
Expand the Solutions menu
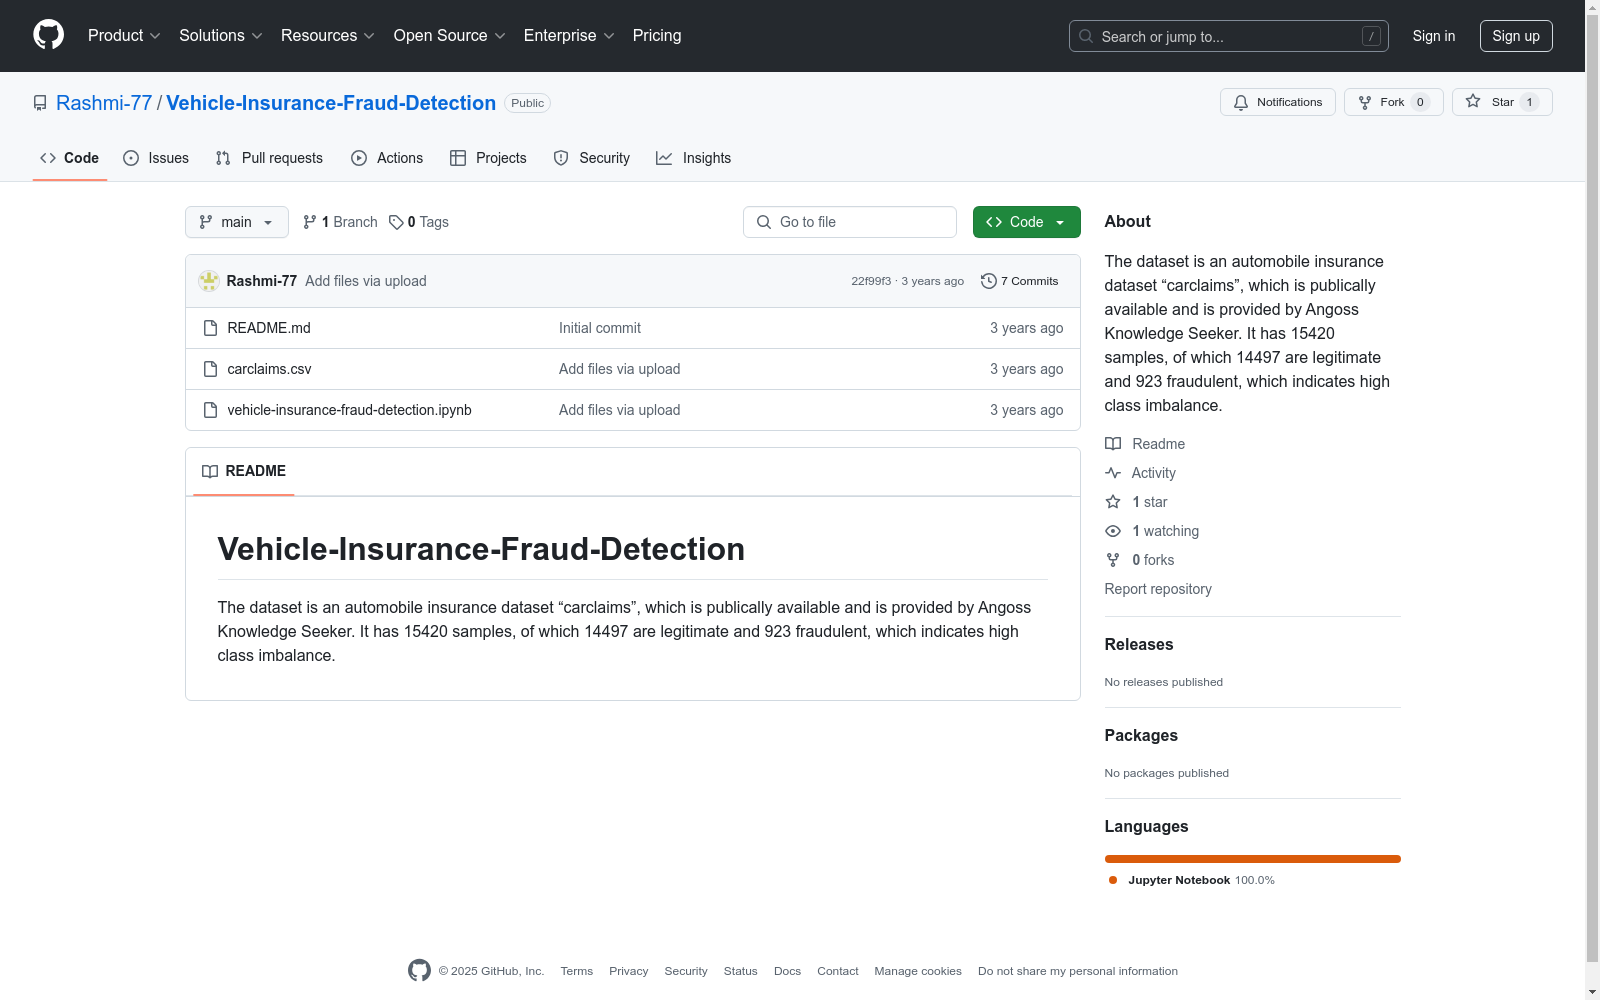(221, 35)
